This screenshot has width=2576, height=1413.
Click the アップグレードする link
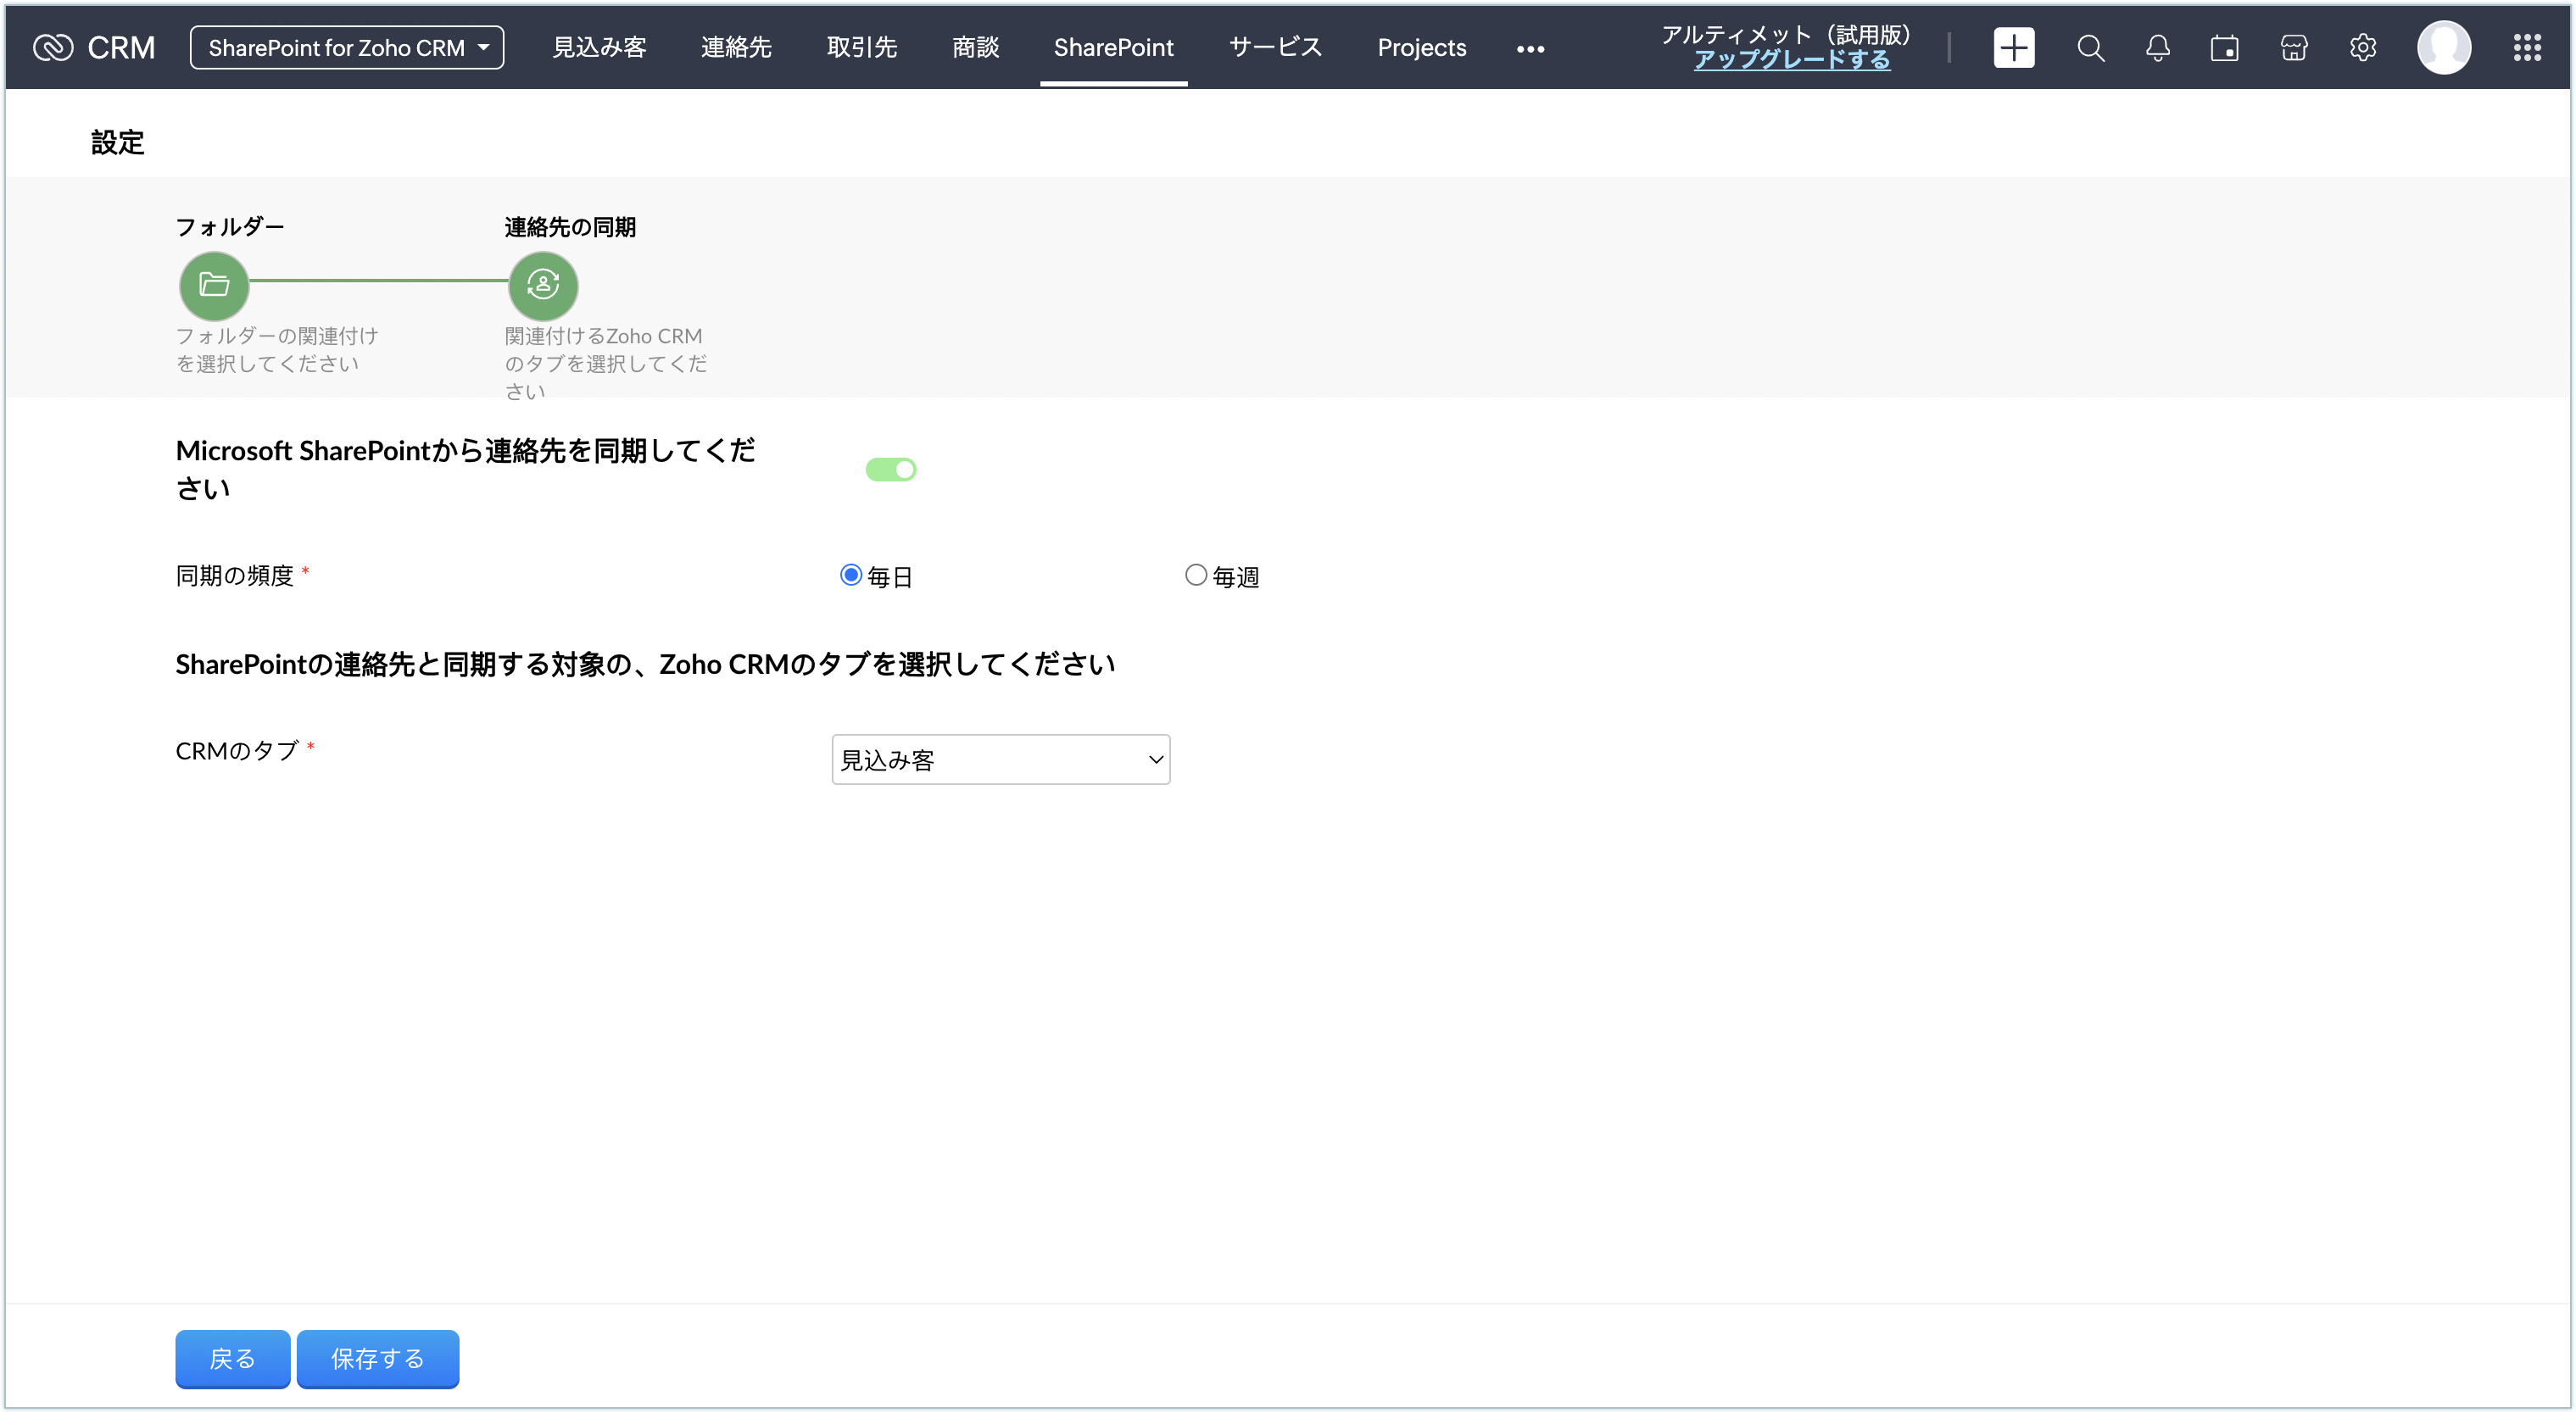pos(1791,60)
